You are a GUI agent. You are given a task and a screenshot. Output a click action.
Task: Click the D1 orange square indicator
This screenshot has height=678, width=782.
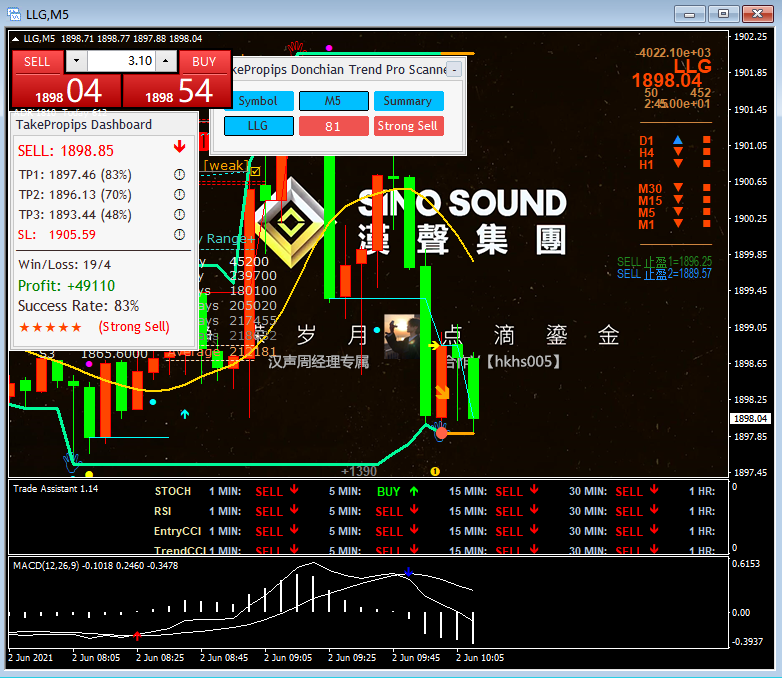[707, 140]
